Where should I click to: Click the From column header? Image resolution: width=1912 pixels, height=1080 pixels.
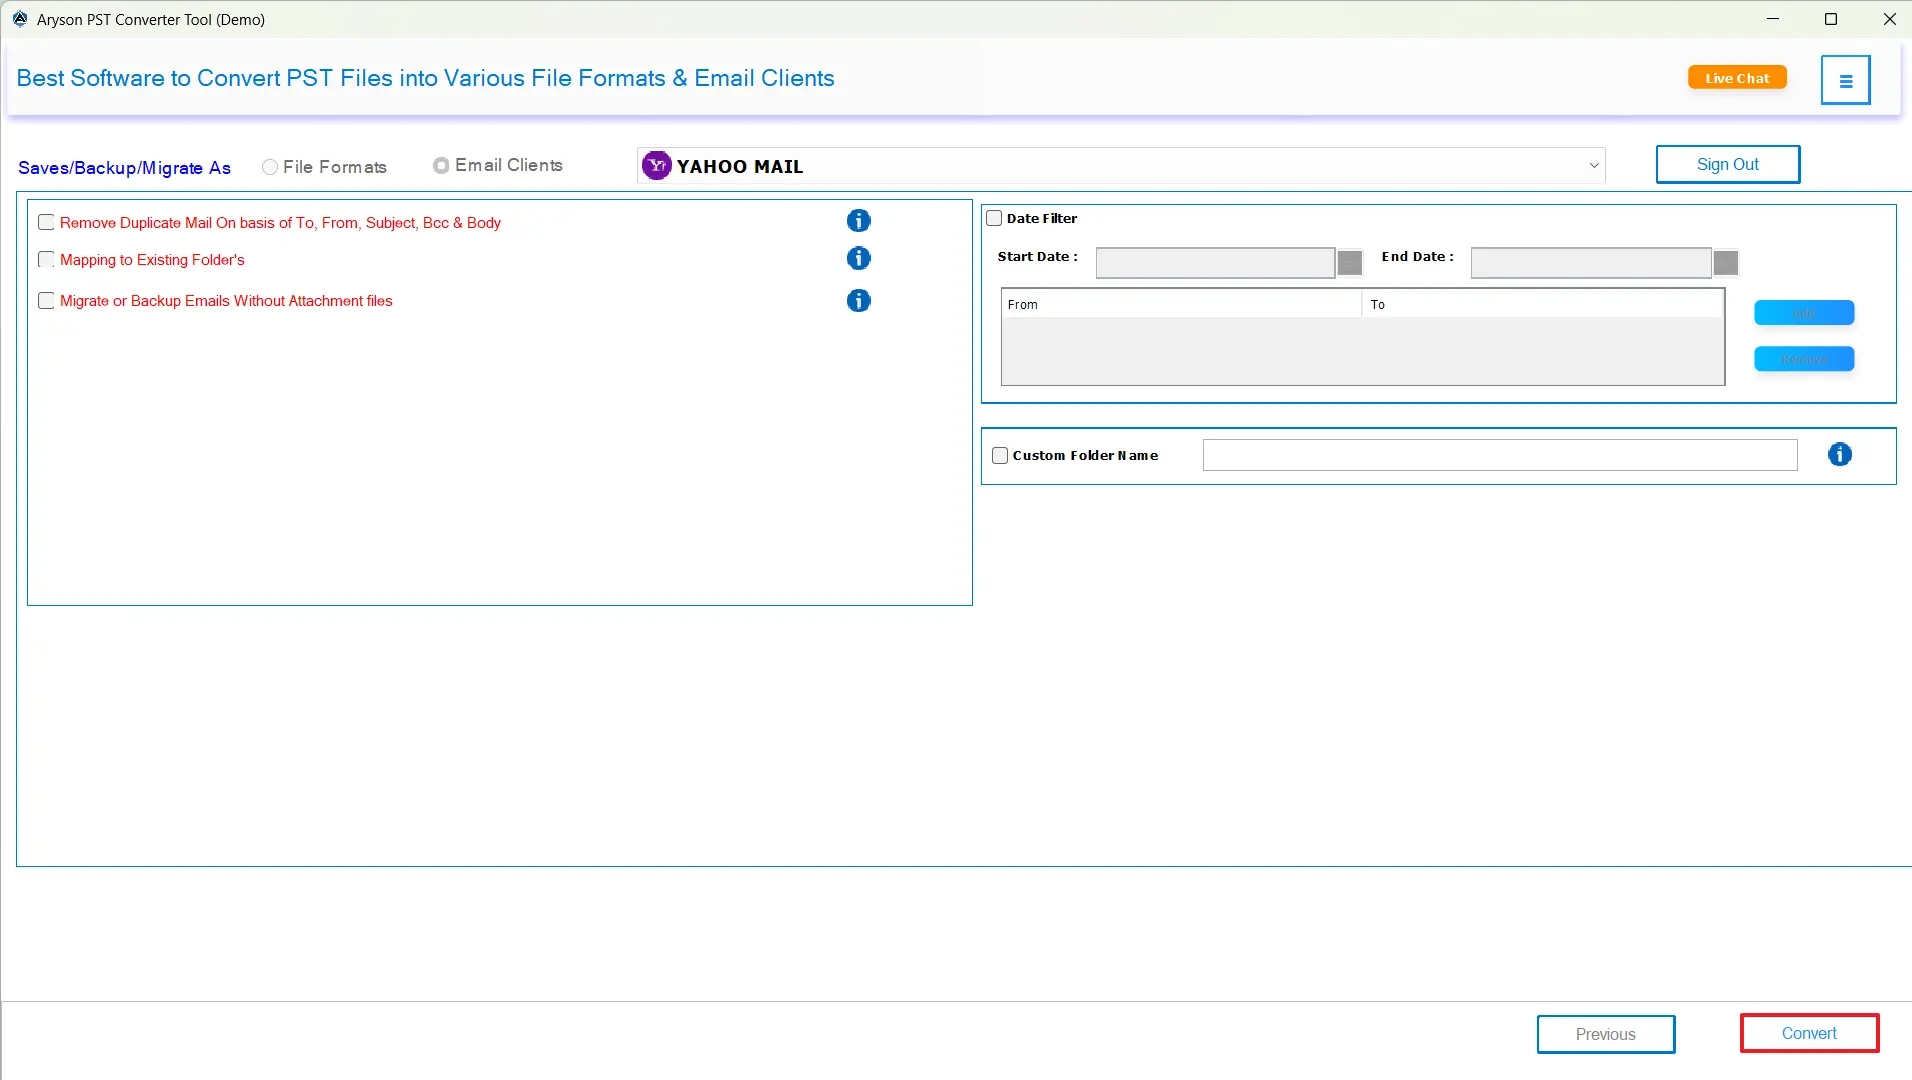(x=1181, y=304)
